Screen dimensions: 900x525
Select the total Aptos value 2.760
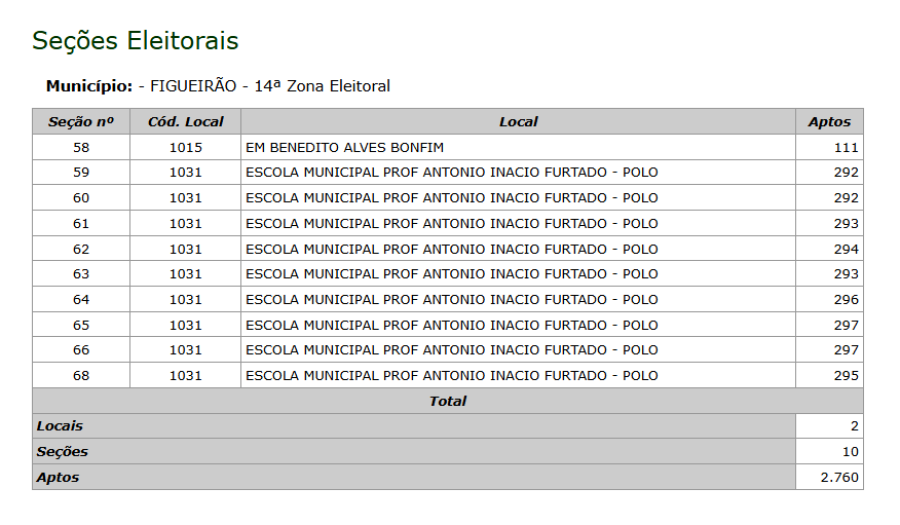click(839, 477)
